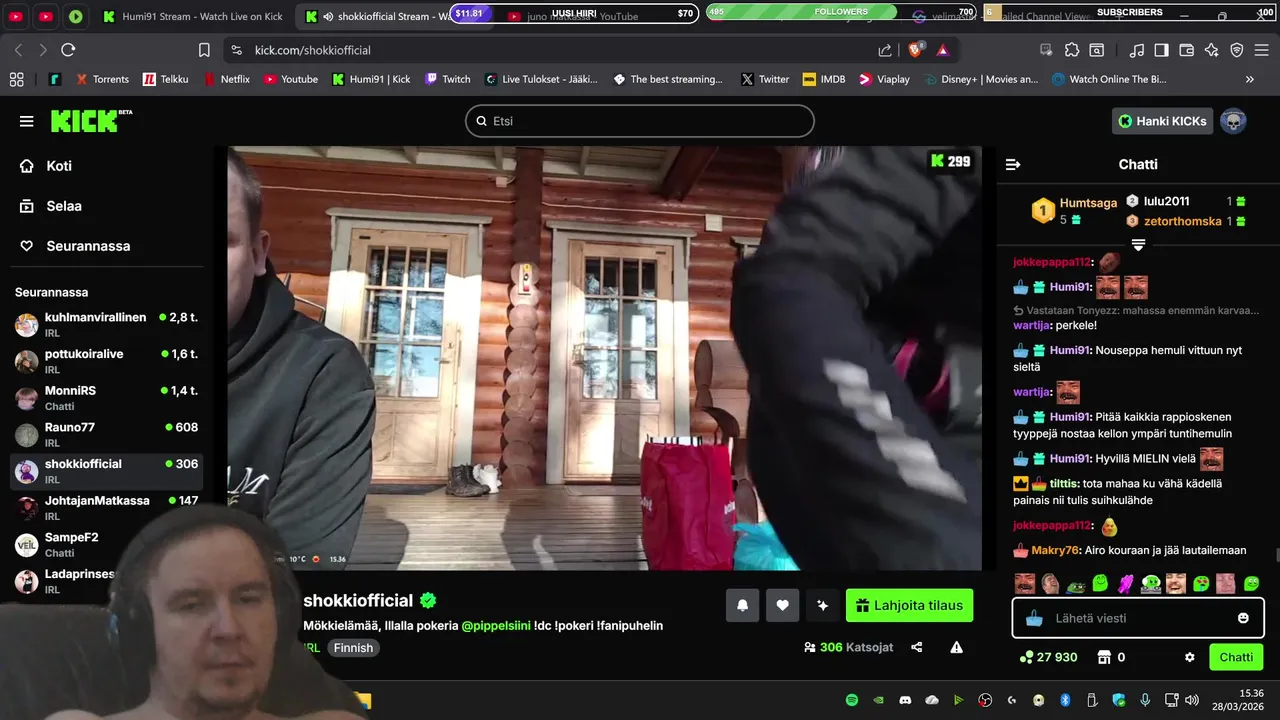Click the blue basket badge in chat input

(x=1034, y=618)
